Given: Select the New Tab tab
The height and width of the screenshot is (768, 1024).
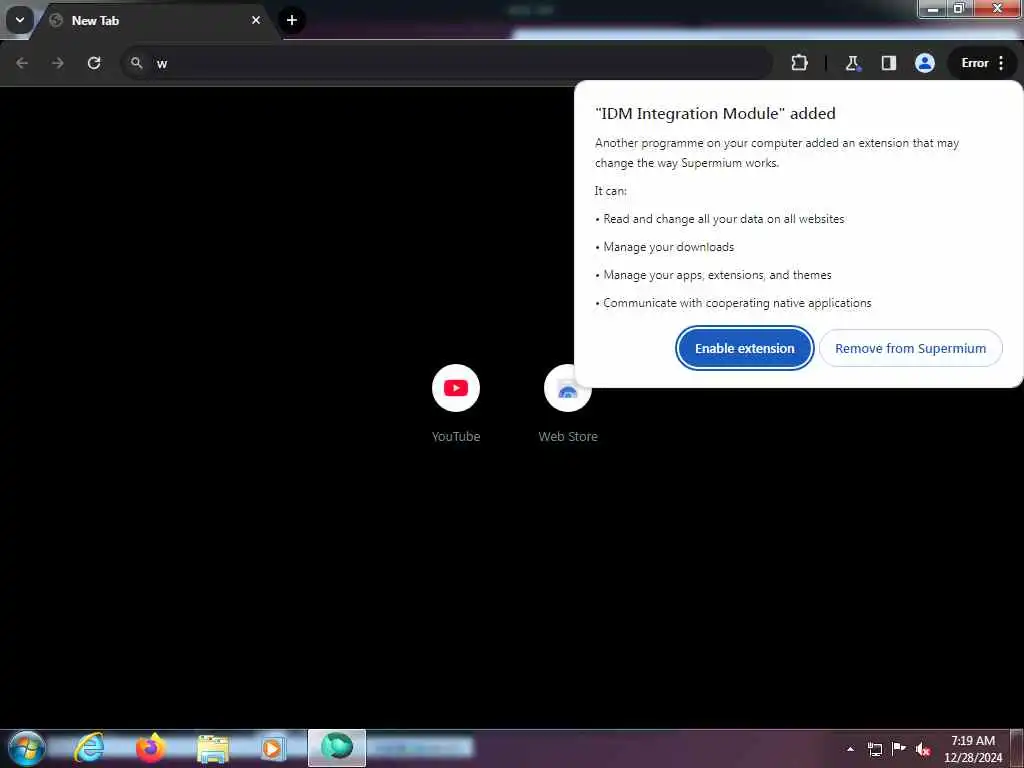Looking at the screenshot, I should [157, 21].
